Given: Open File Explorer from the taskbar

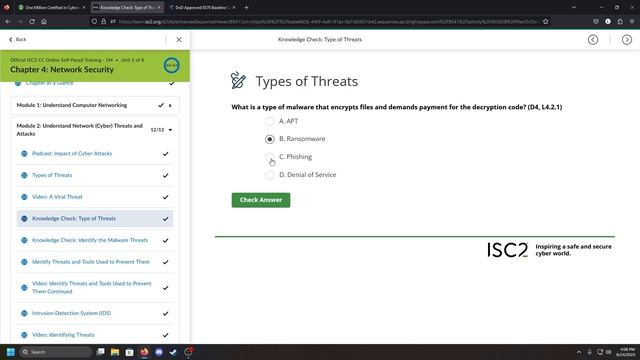Looking at the screenshot, I should click(x=115, y=352).
